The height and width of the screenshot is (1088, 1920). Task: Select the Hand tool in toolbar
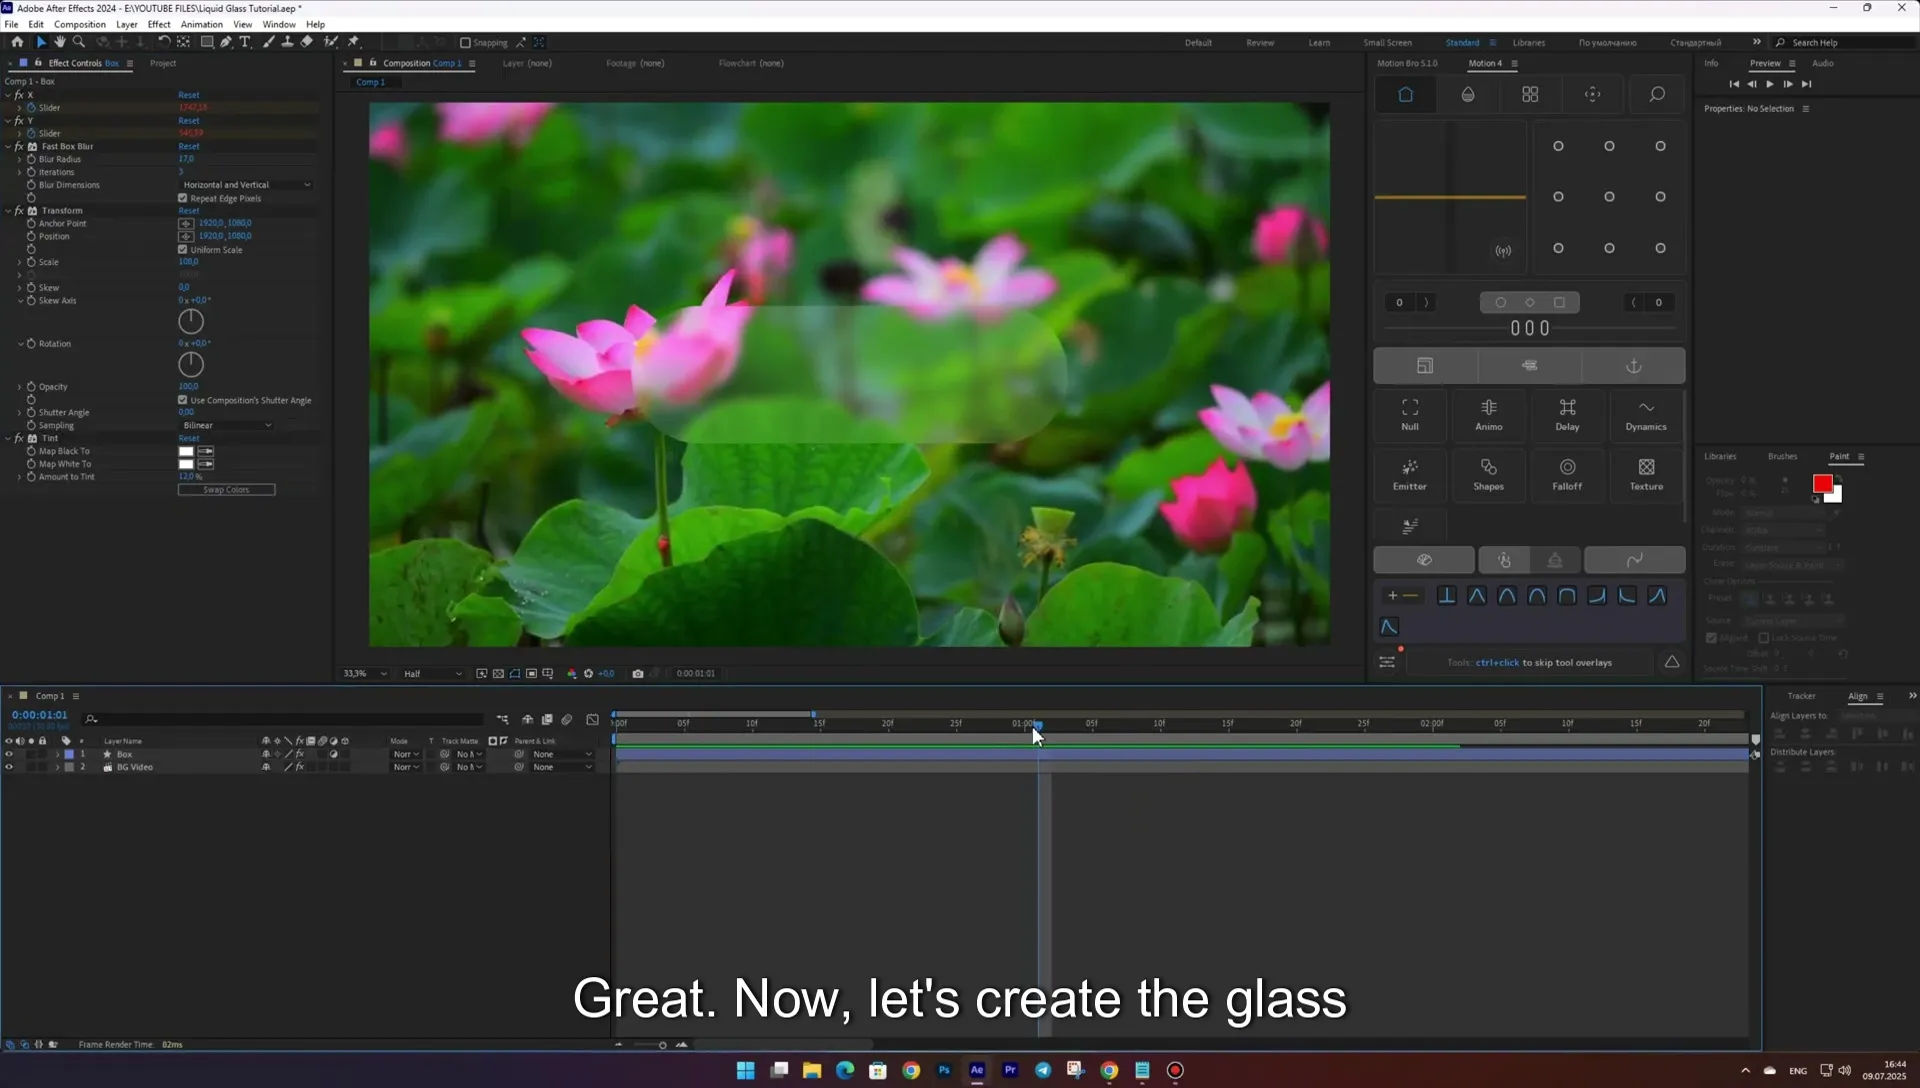pos(60,42)
